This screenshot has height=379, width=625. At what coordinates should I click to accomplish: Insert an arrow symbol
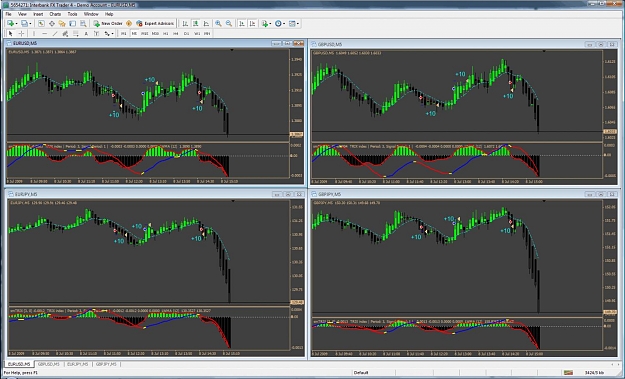pos(107,33)
